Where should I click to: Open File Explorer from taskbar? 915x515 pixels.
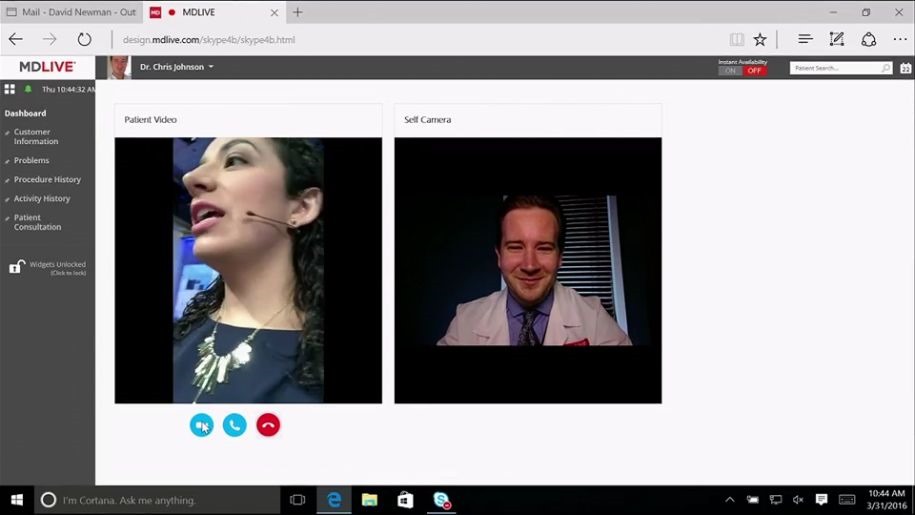pyautogui.click(x=369, y=500)
